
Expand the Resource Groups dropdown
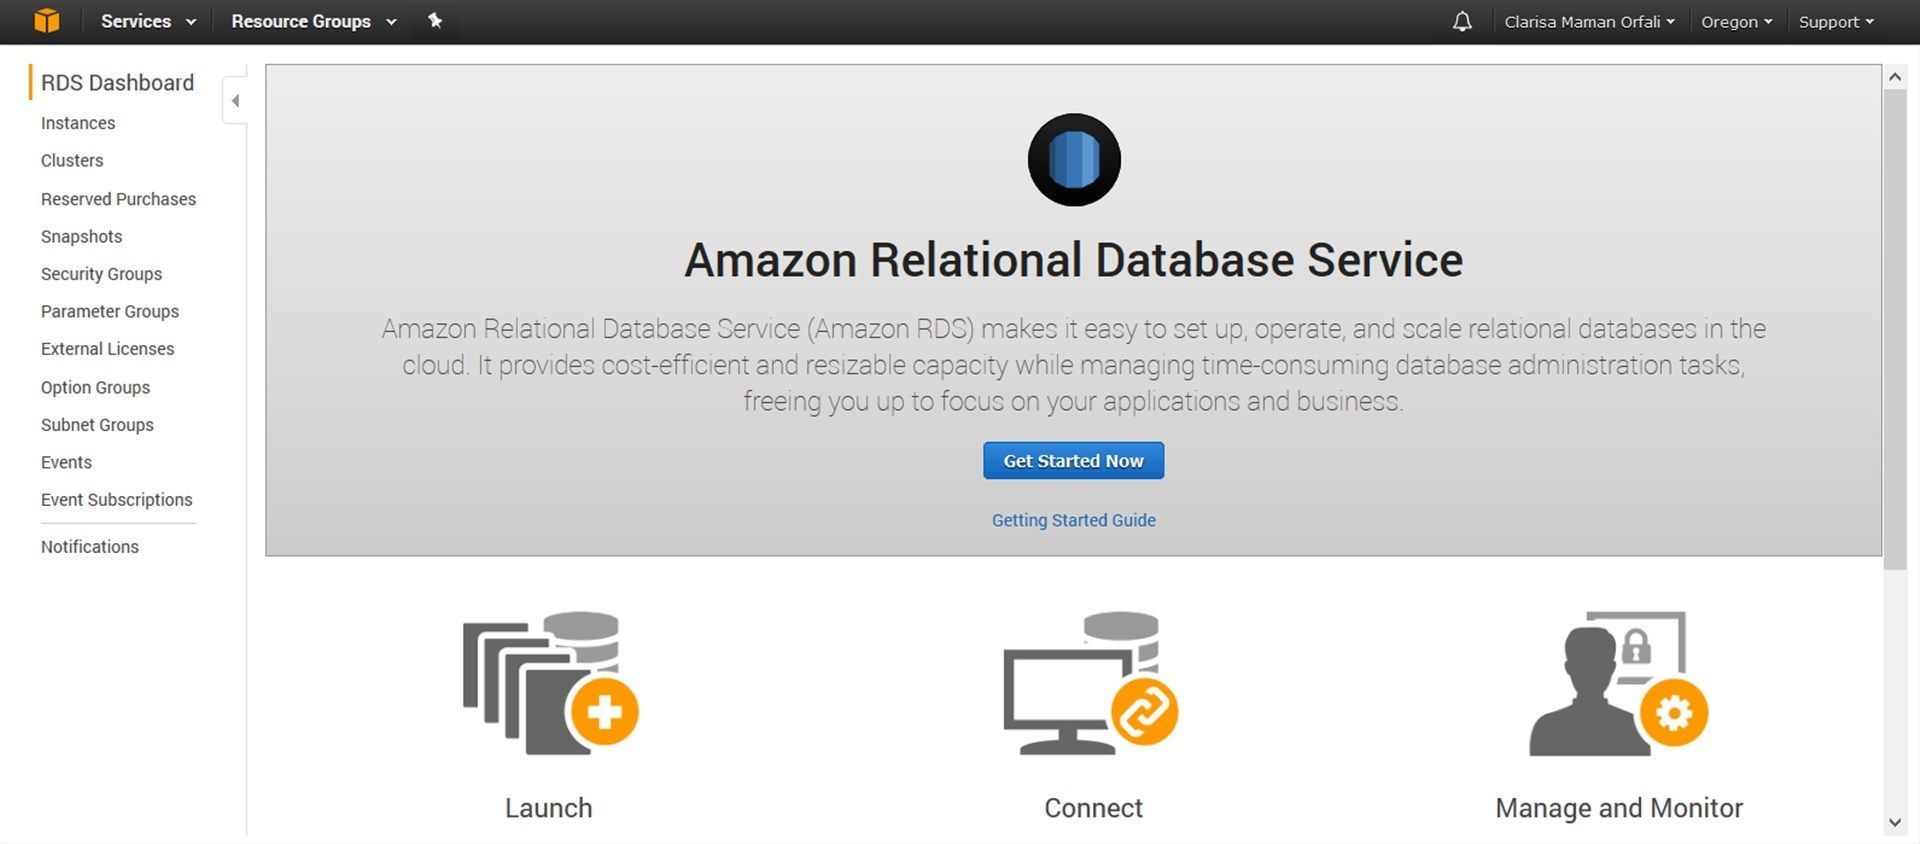point(314,21)
